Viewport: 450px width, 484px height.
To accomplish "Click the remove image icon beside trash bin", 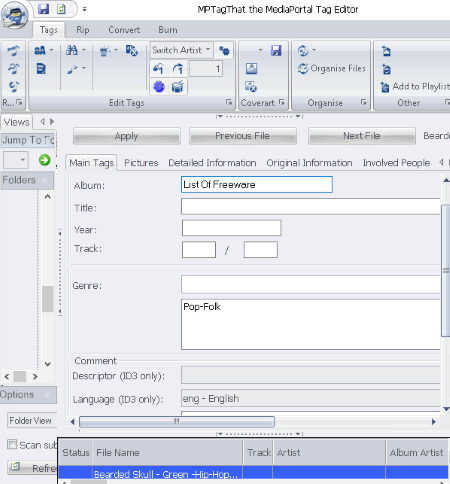I will [131, 51].
